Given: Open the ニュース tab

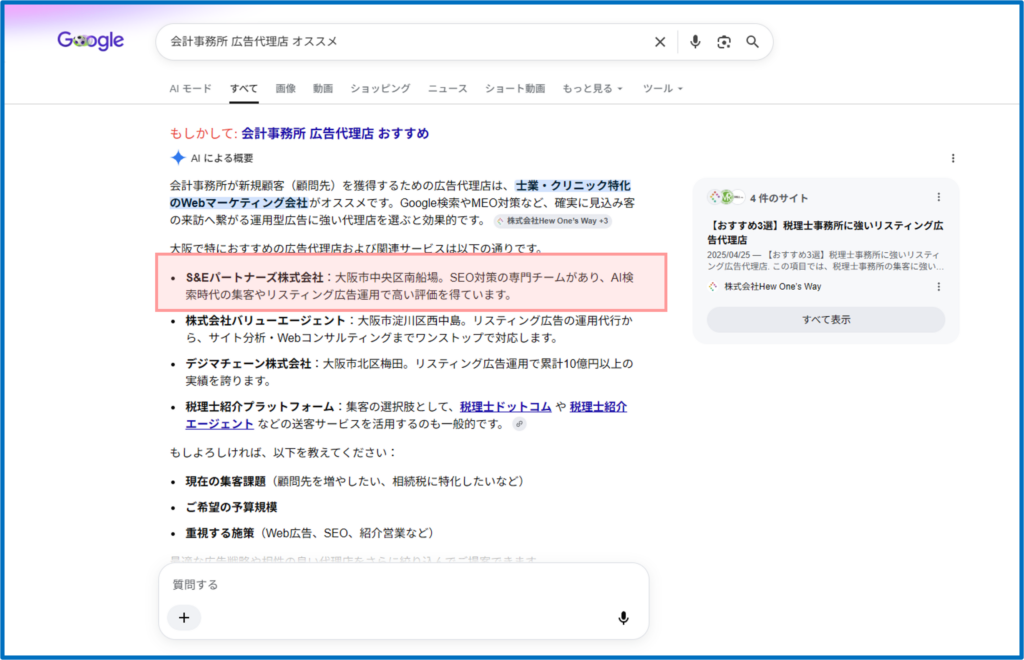Looking at the screenshot, I should click(447, 88).
